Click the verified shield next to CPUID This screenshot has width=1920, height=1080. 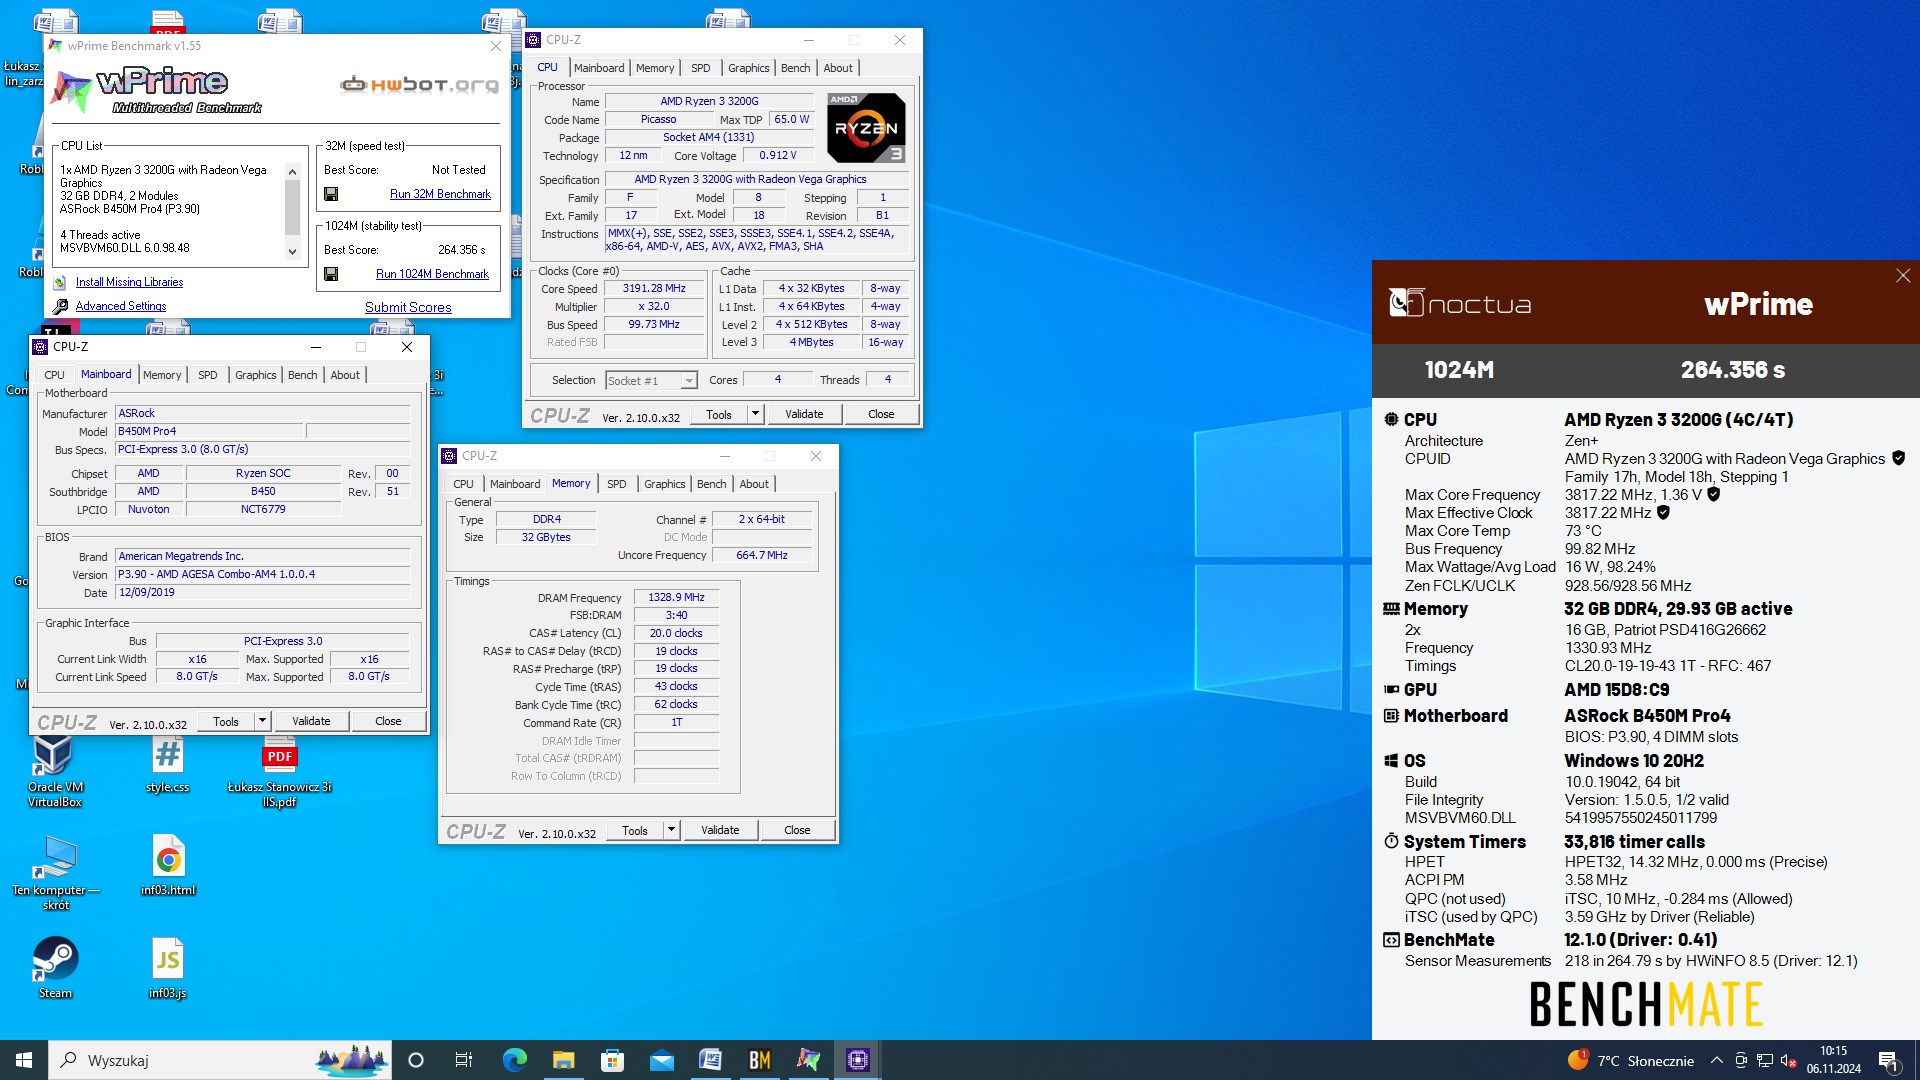click(1898, 458)
